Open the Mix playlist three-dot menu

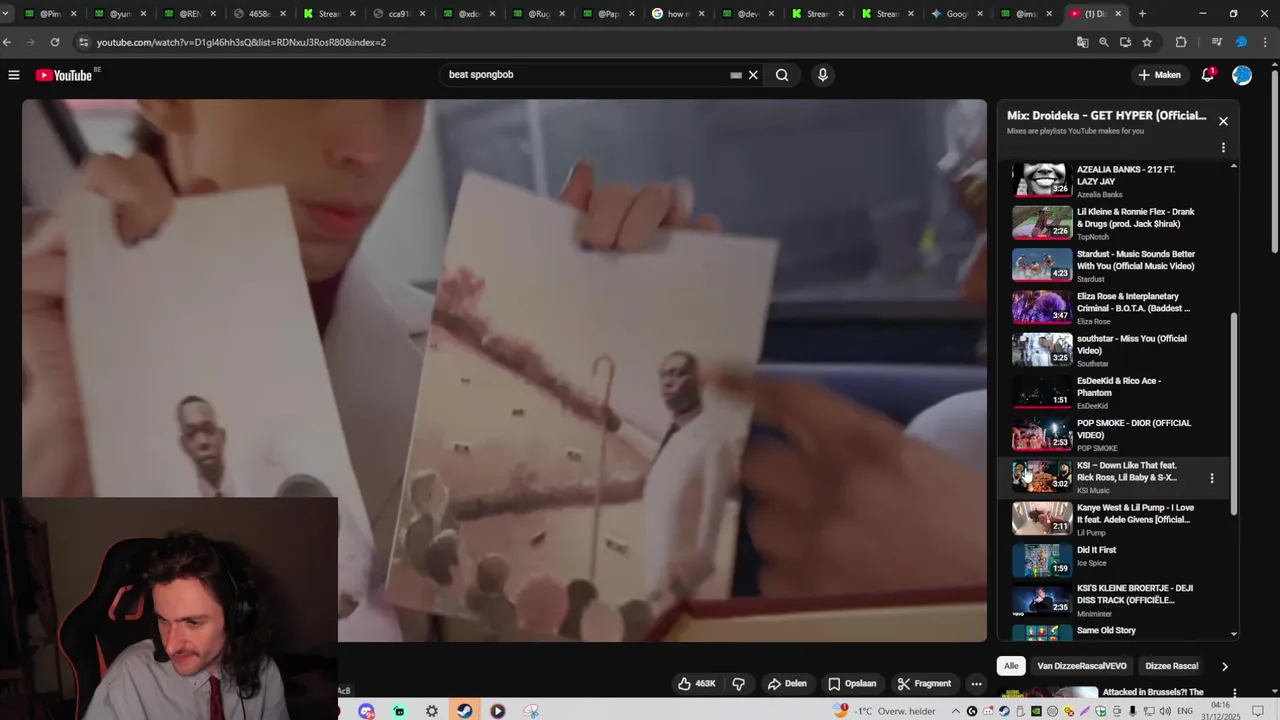[1223, 148]
